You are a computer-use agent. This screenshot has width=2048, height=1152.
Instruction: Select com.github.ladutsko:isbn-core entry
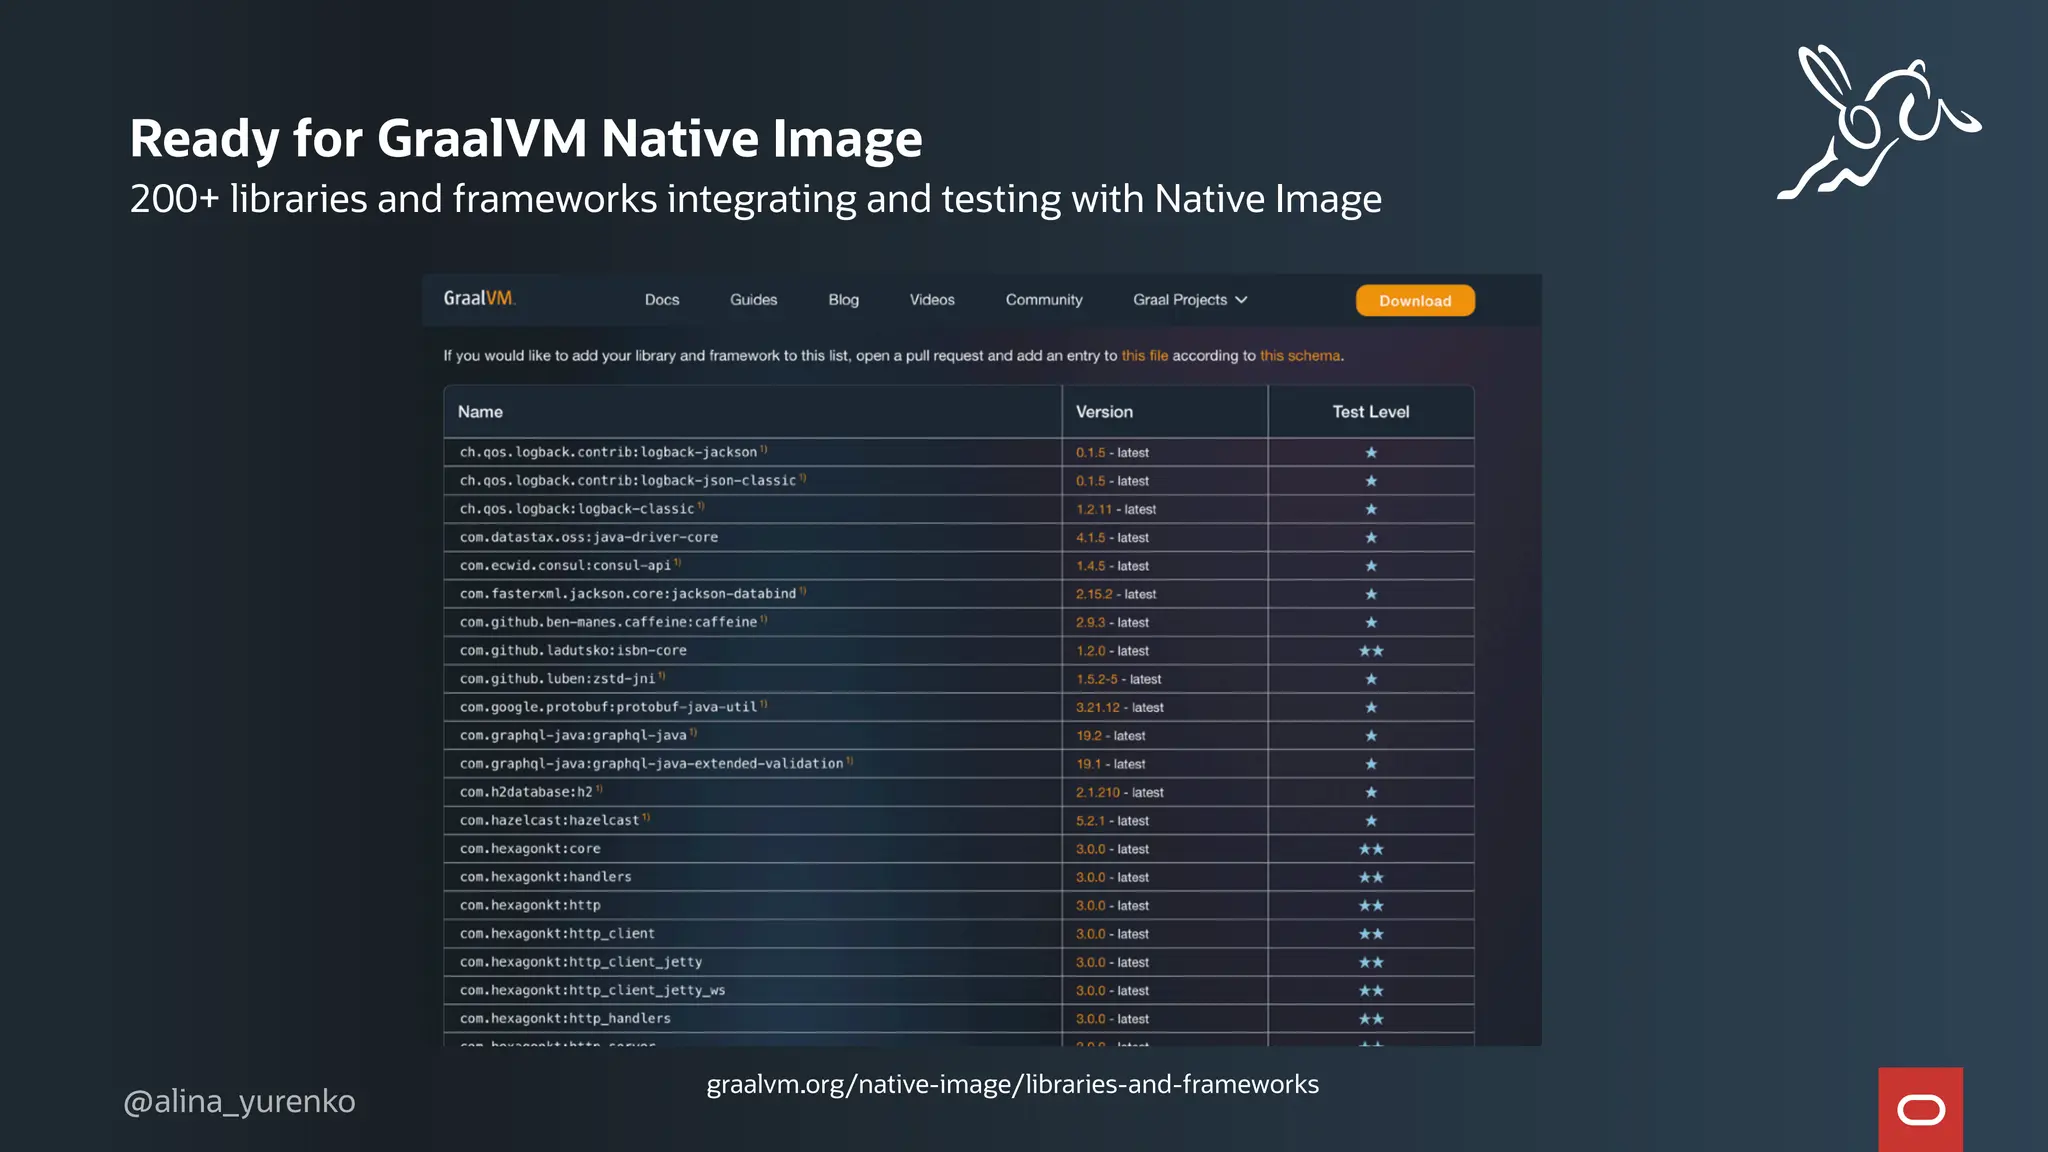point(573,650)
